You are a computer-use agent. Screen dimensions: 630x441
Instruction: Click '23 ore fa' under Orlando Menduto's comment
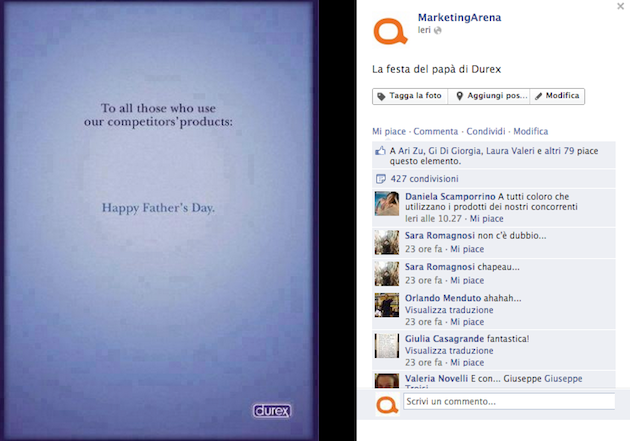point(423,322)
